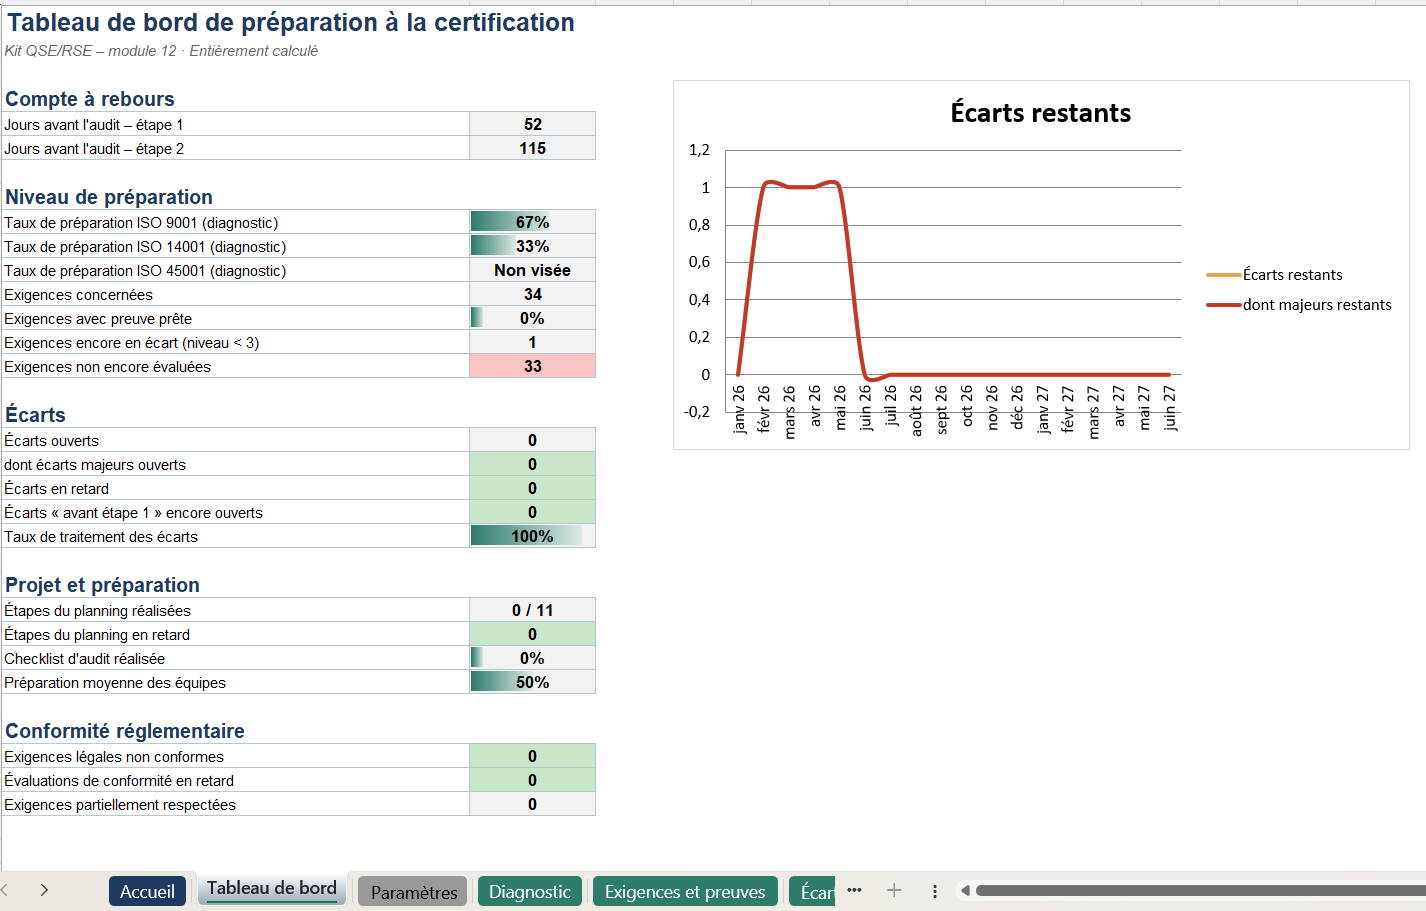Click the add new sheet plus icon
This screenshot has width=1426, height=911.
tap(894, 890)
